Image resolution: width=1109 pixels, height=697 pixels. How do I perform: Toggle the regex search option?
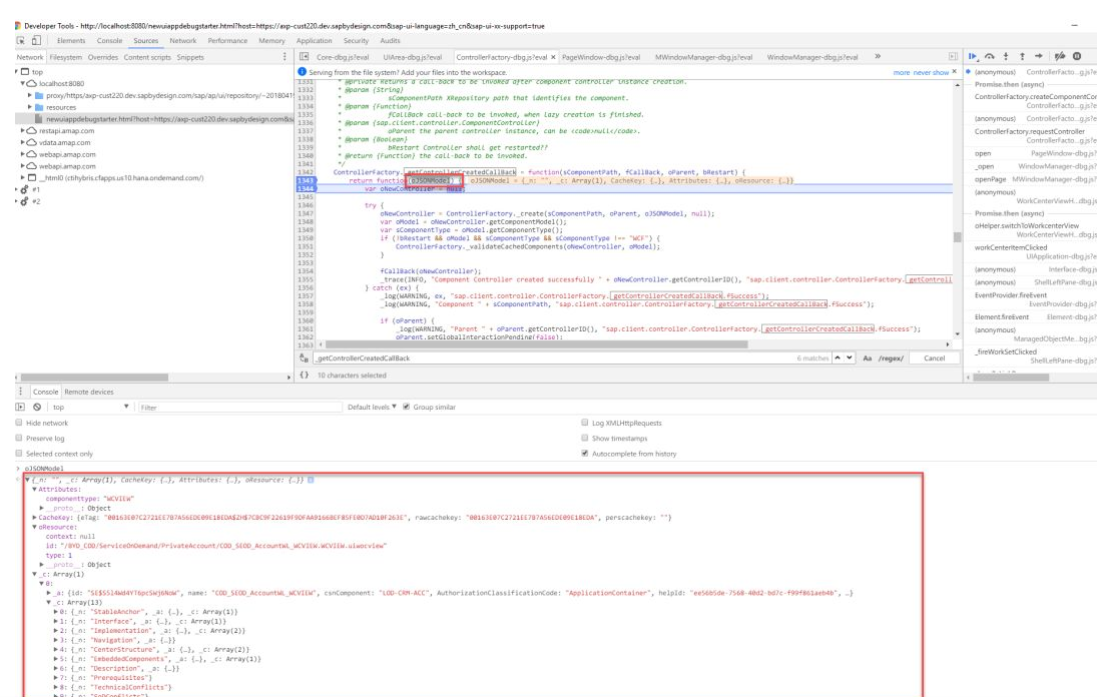(891, 358)
